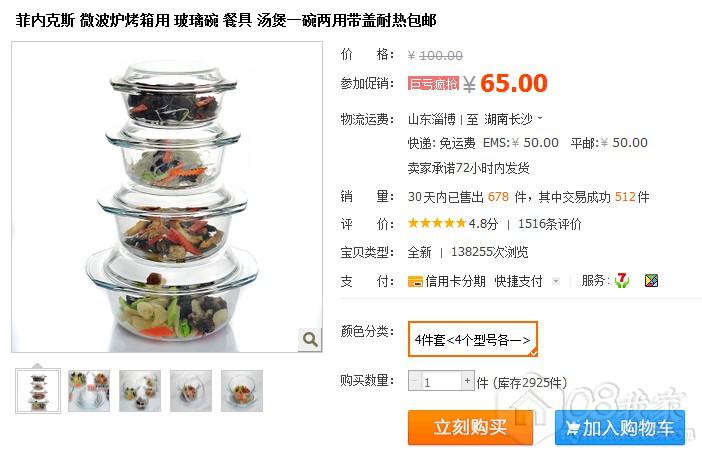
Task: Click the red promotion tag beside ¥65.00
Action: (x=433, y=83)
